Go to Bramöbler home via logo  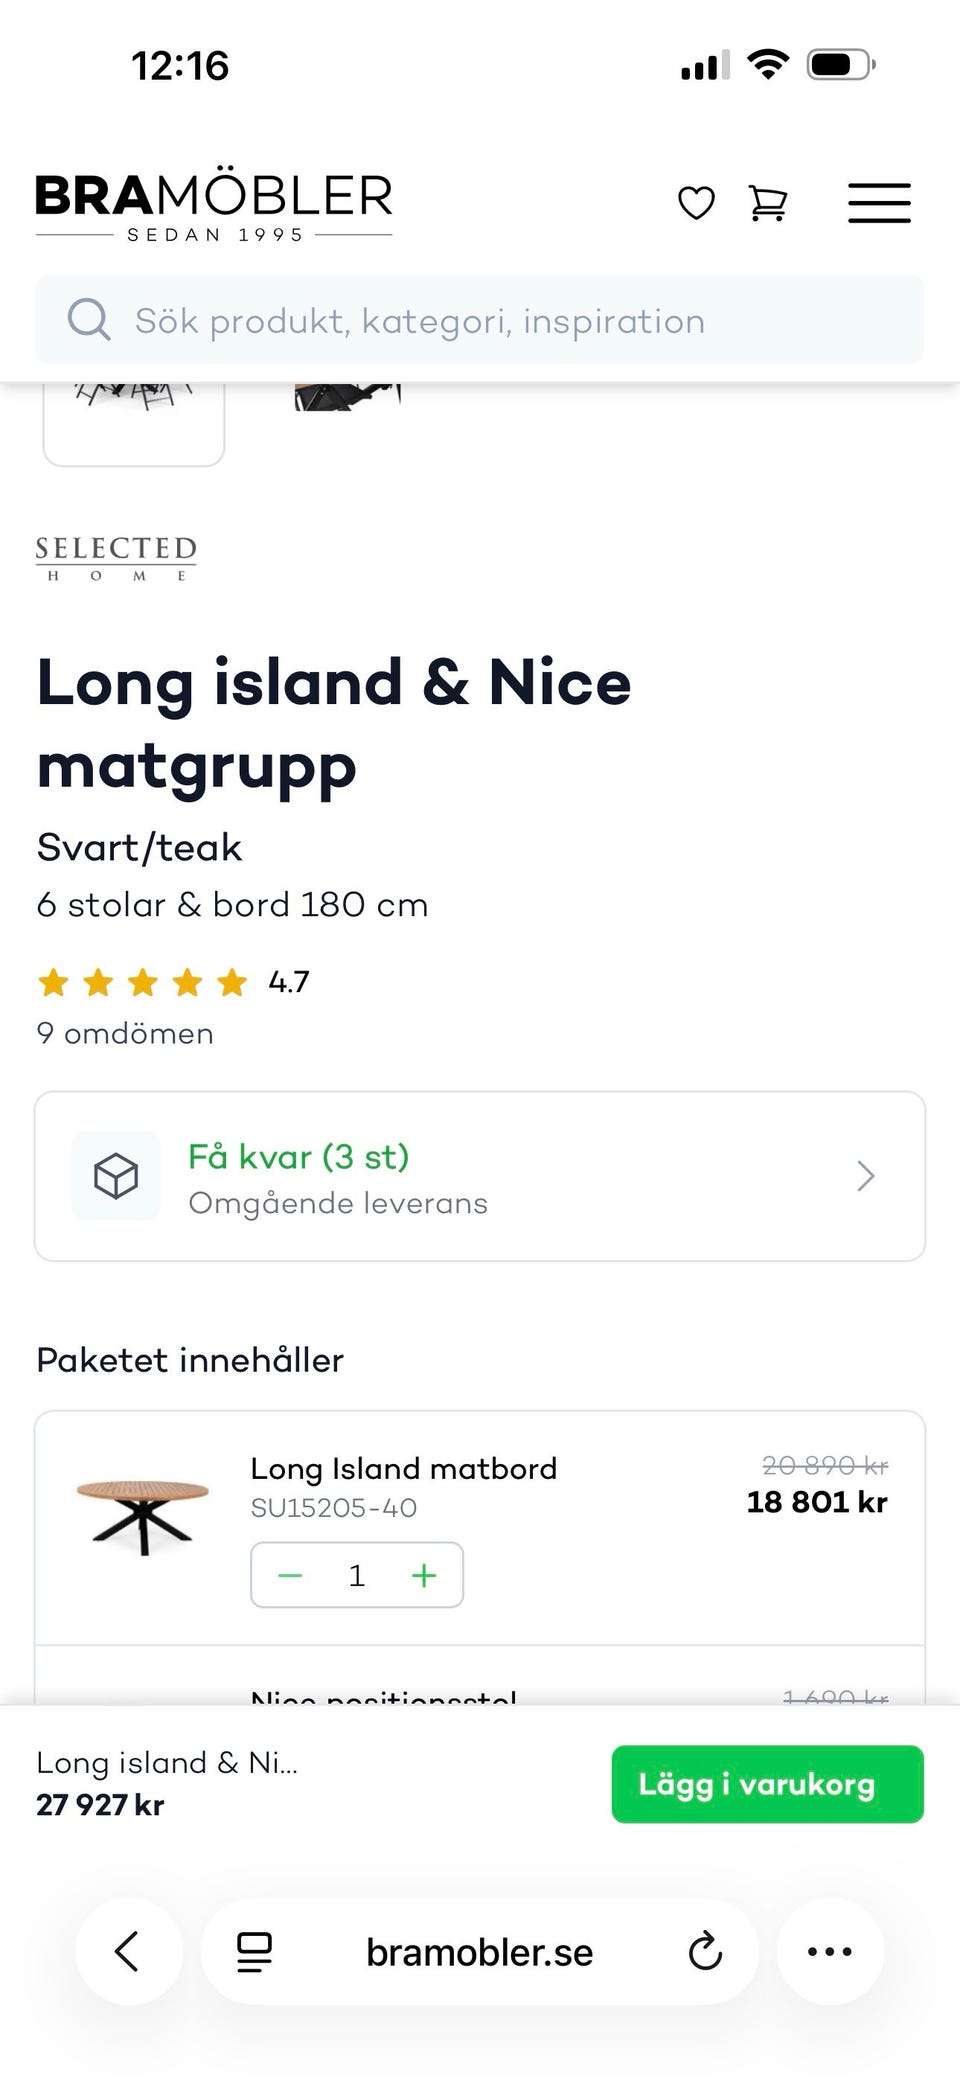click(214, 205)
